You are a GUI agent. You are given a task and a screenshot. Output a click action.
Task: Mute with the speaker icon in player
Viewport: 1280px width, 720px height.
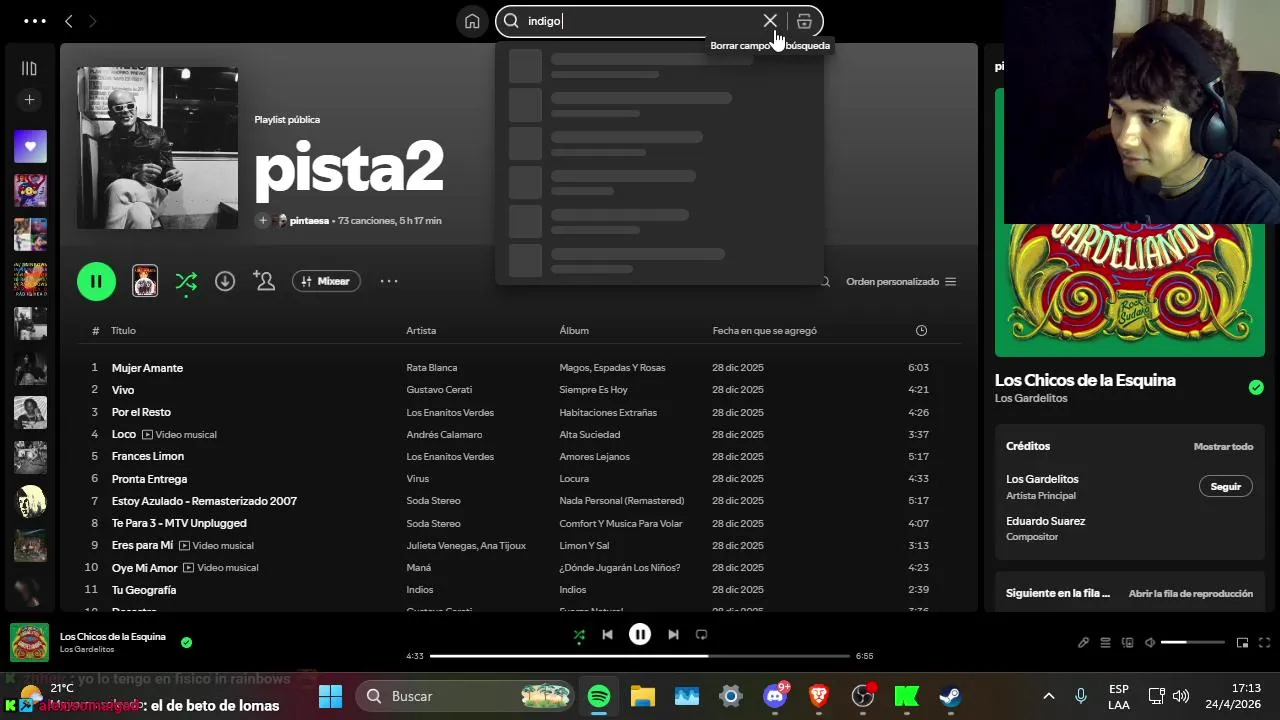coord(1150,643)
